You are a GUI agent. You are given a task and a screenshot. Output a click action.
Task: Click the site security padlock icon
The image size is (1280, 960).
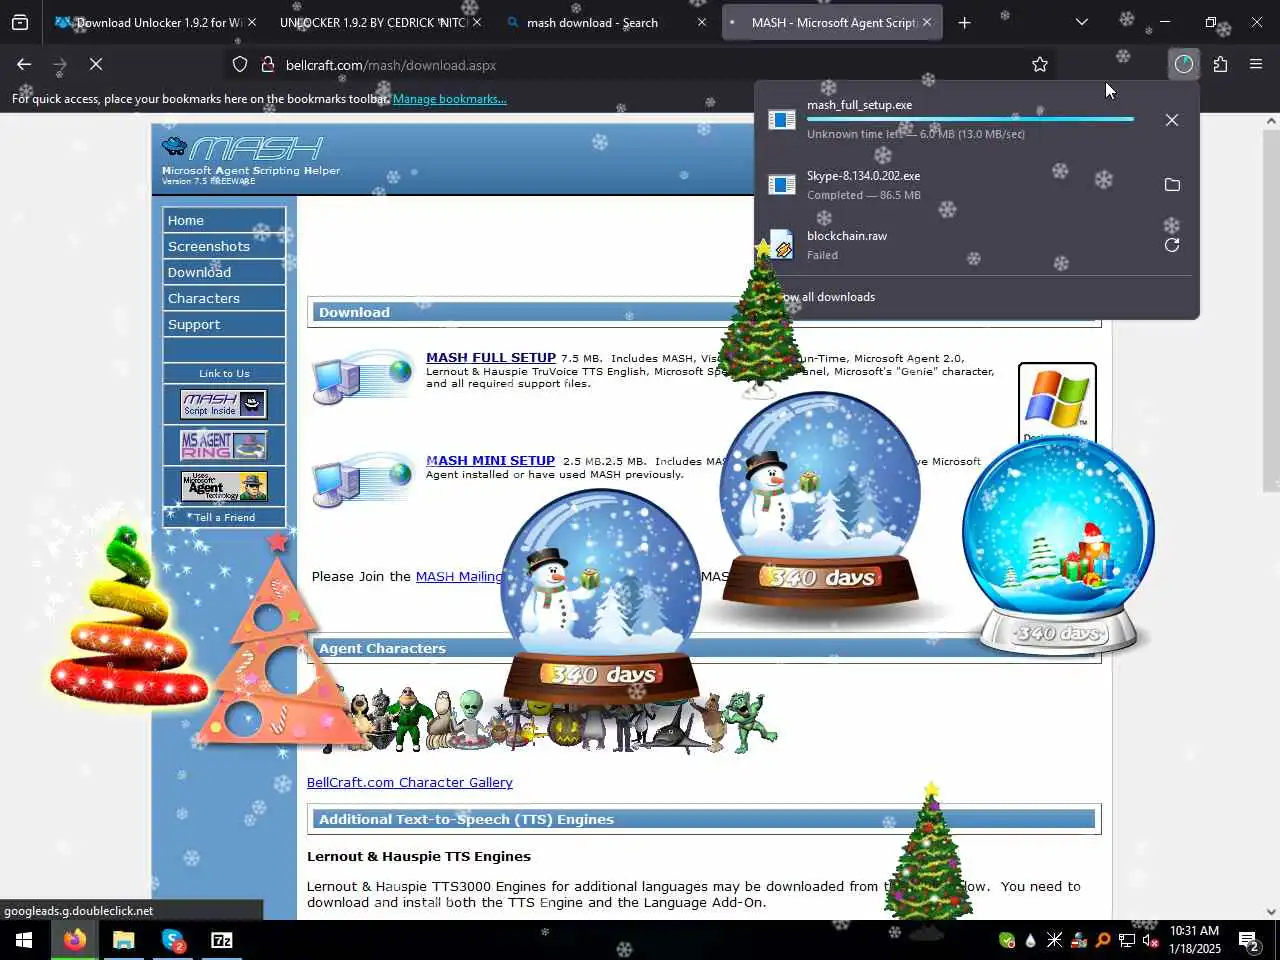tap(267, 65)
